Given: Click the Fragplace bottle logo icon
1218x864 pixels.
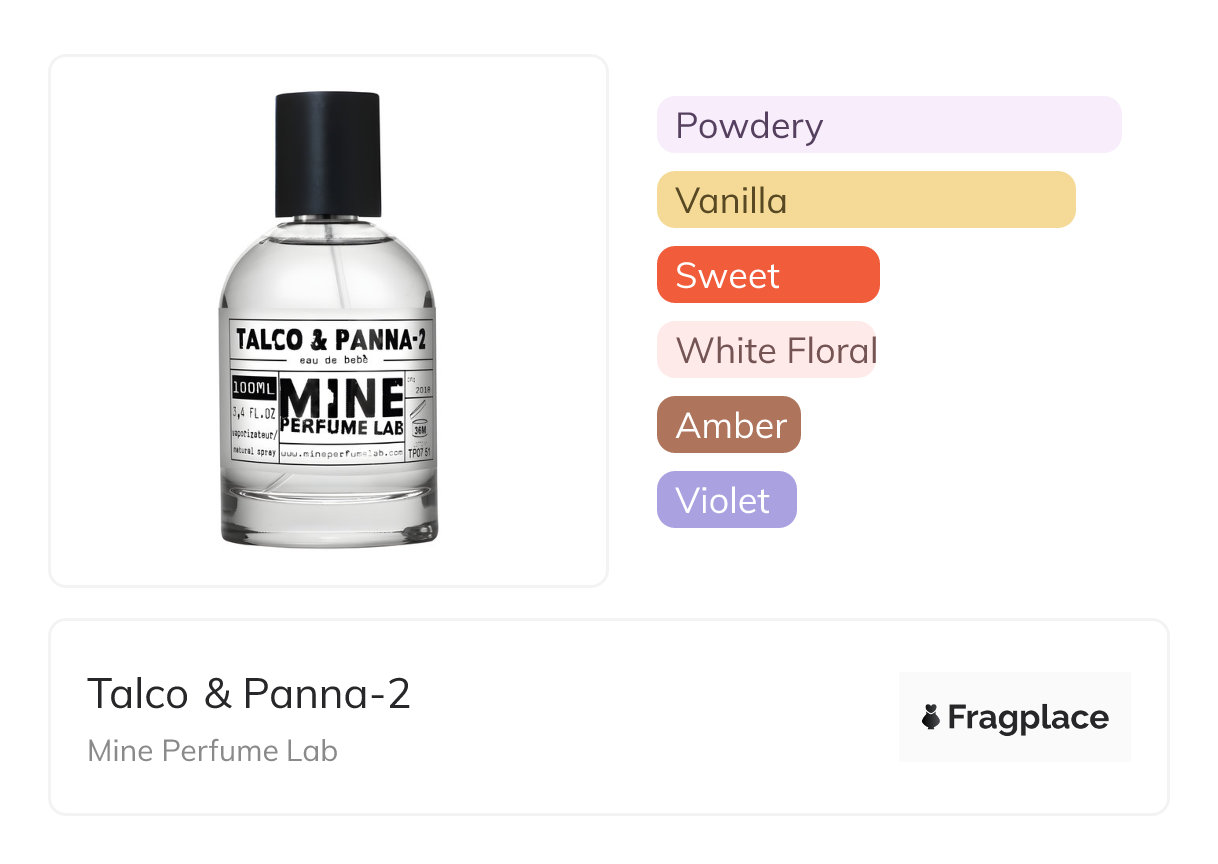Looking at the screenshot, I should (931, 717).
